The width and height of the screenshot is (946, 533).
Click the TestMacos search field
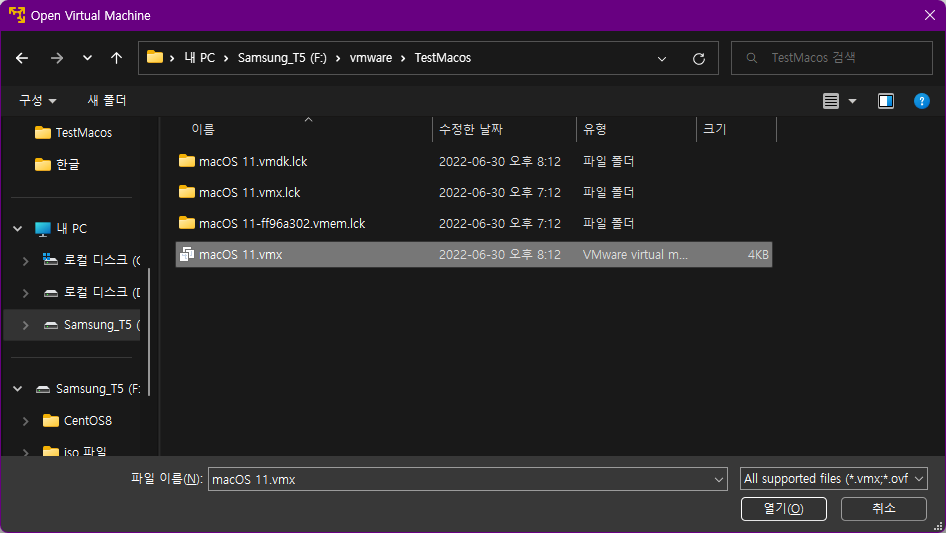[832, 58]
